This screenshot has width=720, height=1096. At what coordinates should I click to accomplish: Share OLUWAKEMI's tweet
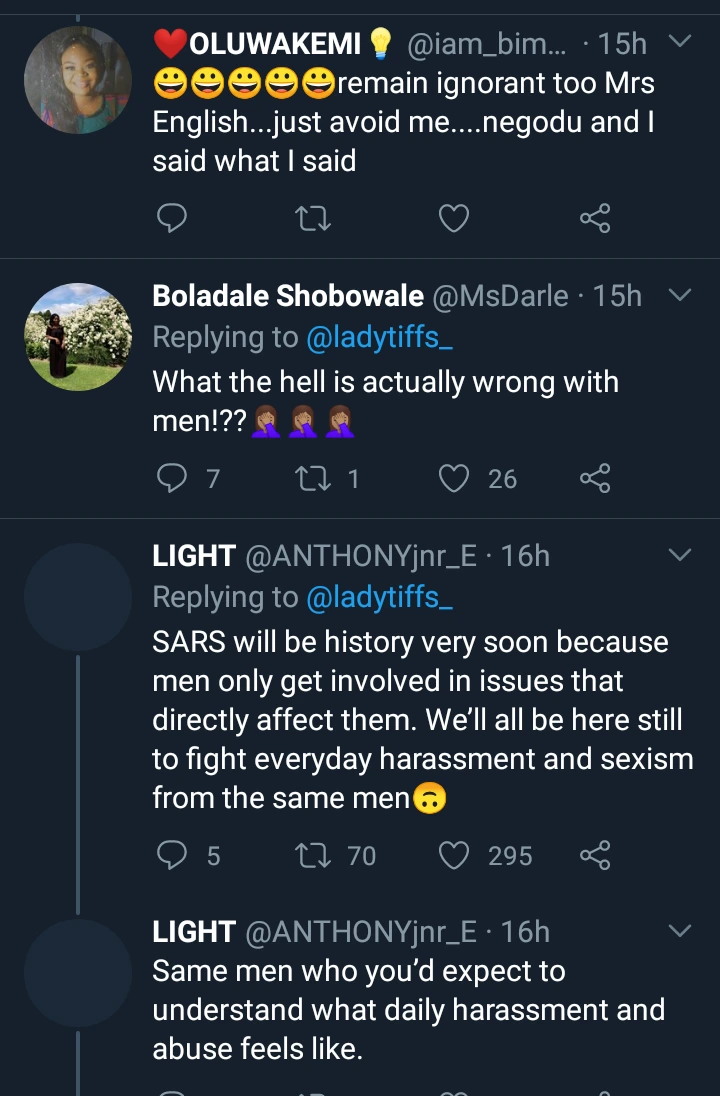coord(595,217)
